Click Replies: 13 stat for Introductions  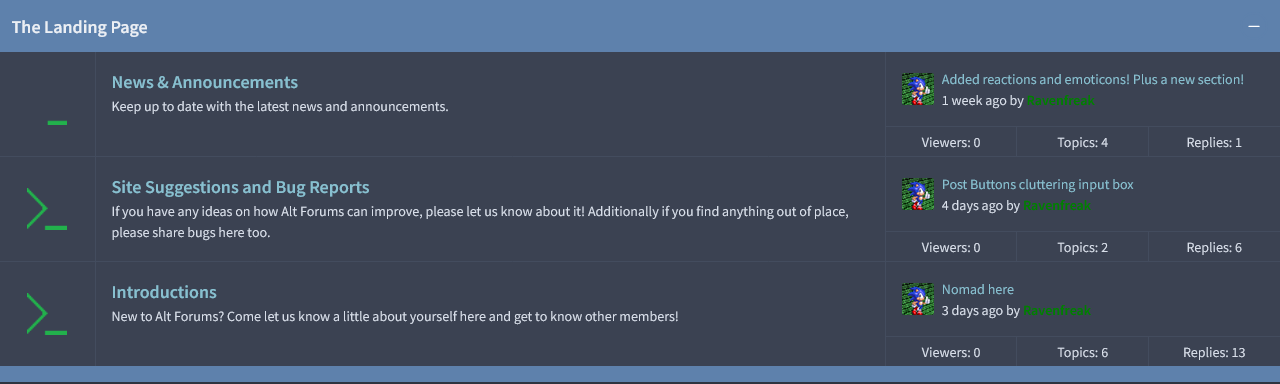(x=1214, y=352)
